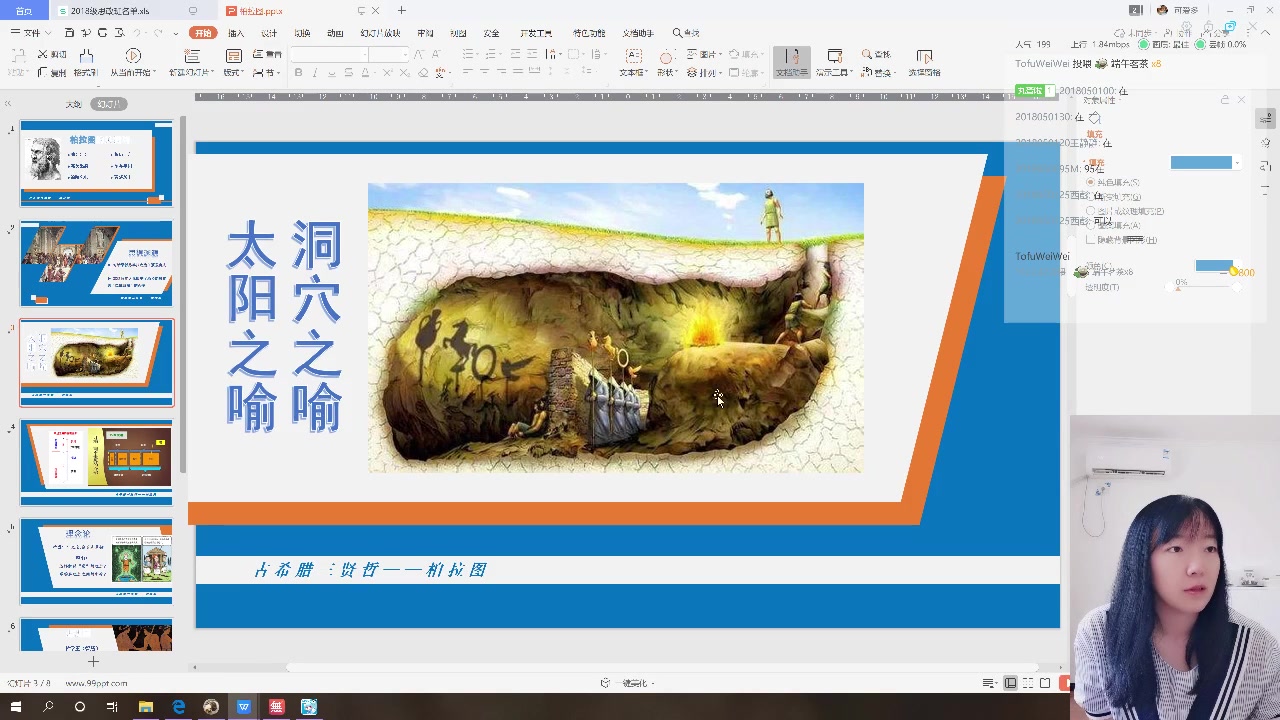Open File Explorer from taskbar
Screen dimensions: 1280x720
pos(146,707)
